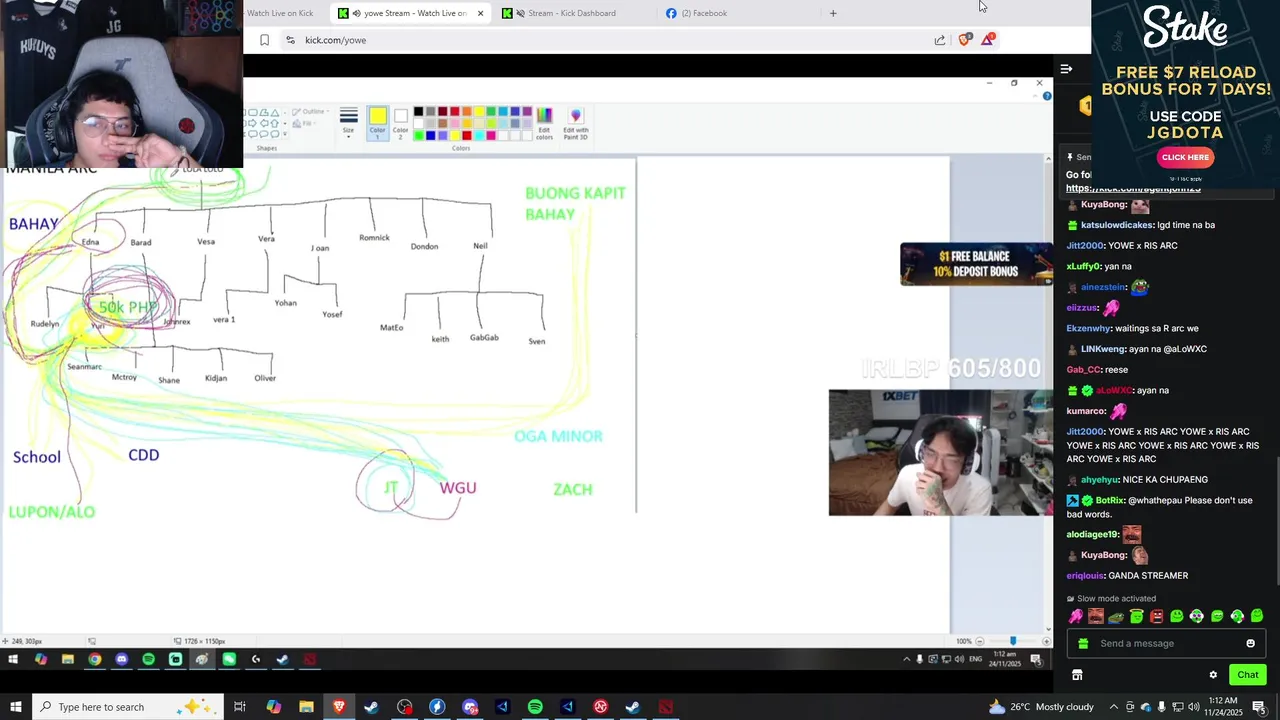
Task: Click the $1 free balance bonus banner
Action: pyautogui.click(x=976, y=264)
